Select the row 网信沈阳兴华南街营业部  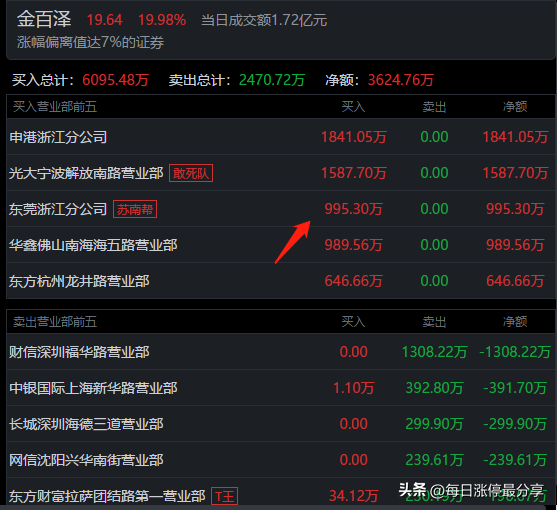coord(281,460)
